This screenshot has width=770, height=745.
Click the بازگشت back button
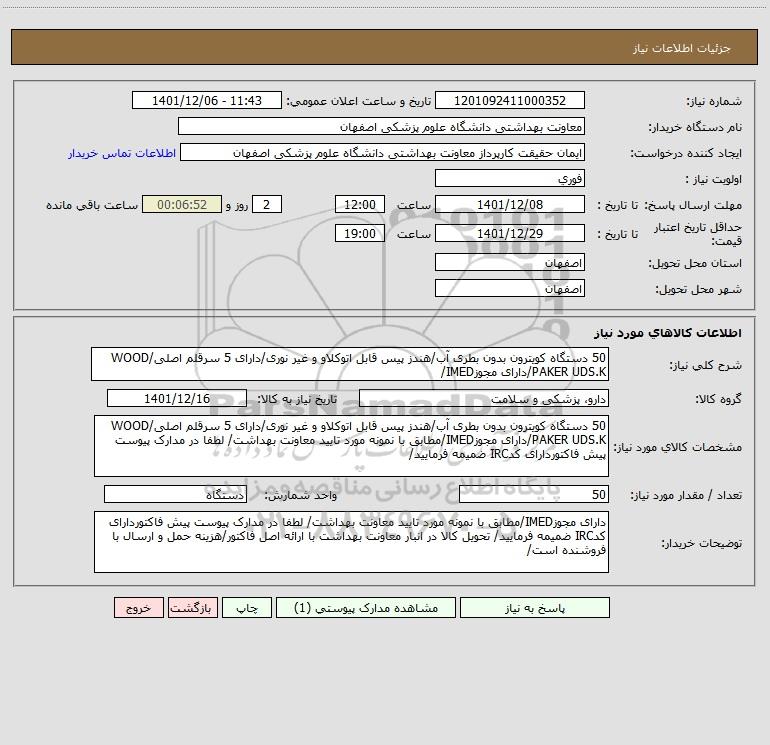click(x=192, y=607)
